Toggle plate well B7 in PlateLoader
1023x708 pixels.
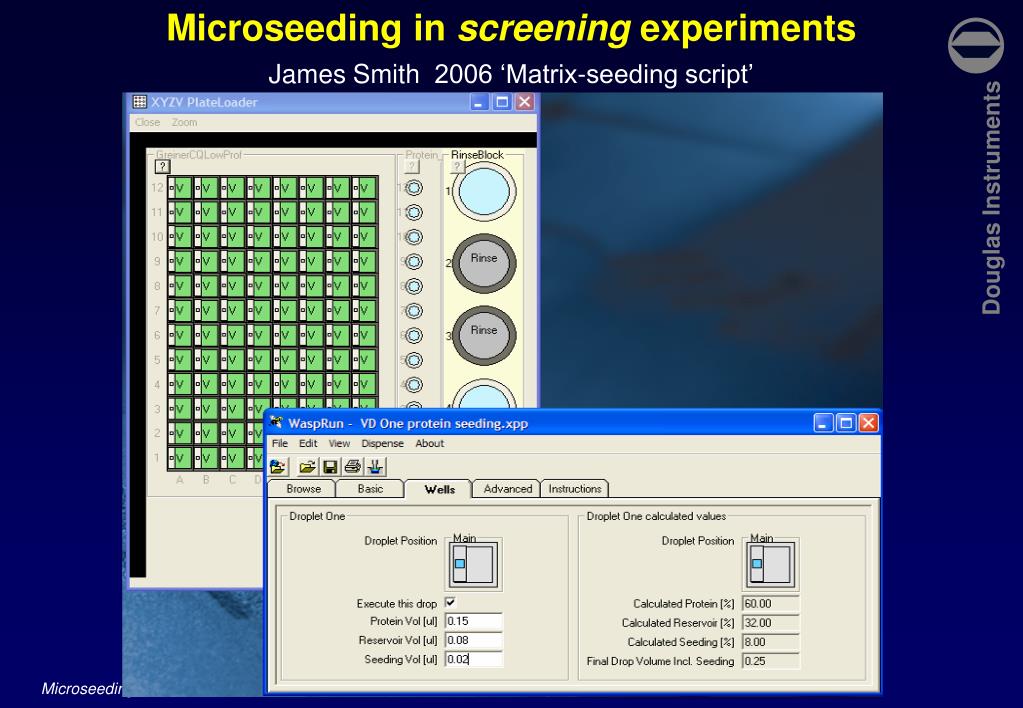pyautogui.click(x=206, y=311)
